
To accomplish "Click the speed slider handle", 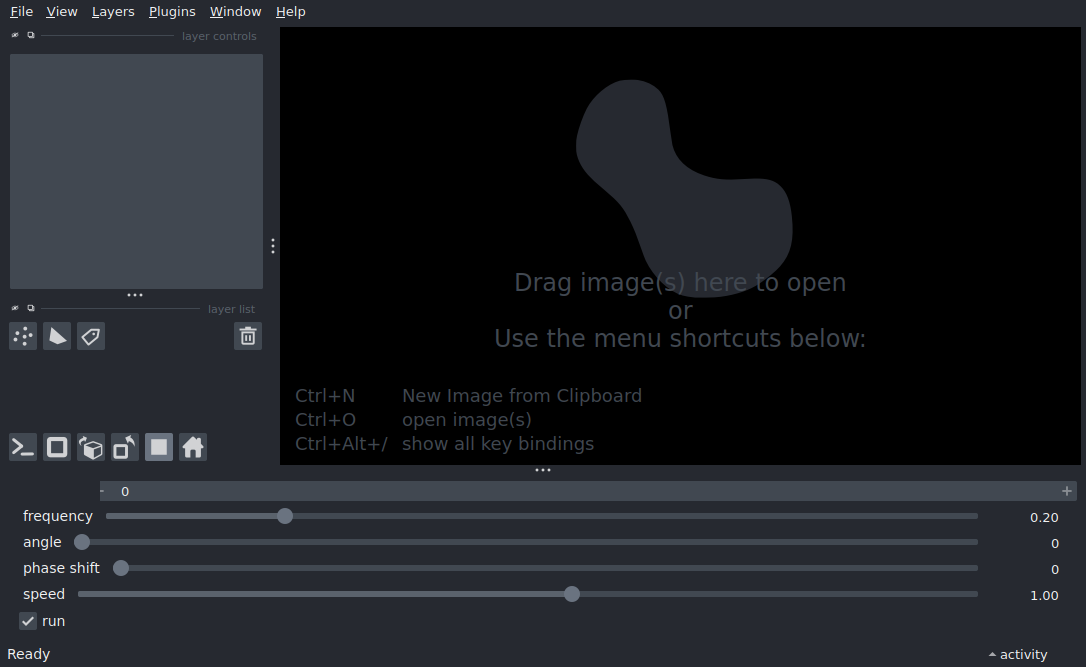I will click(x=571, y=594).
